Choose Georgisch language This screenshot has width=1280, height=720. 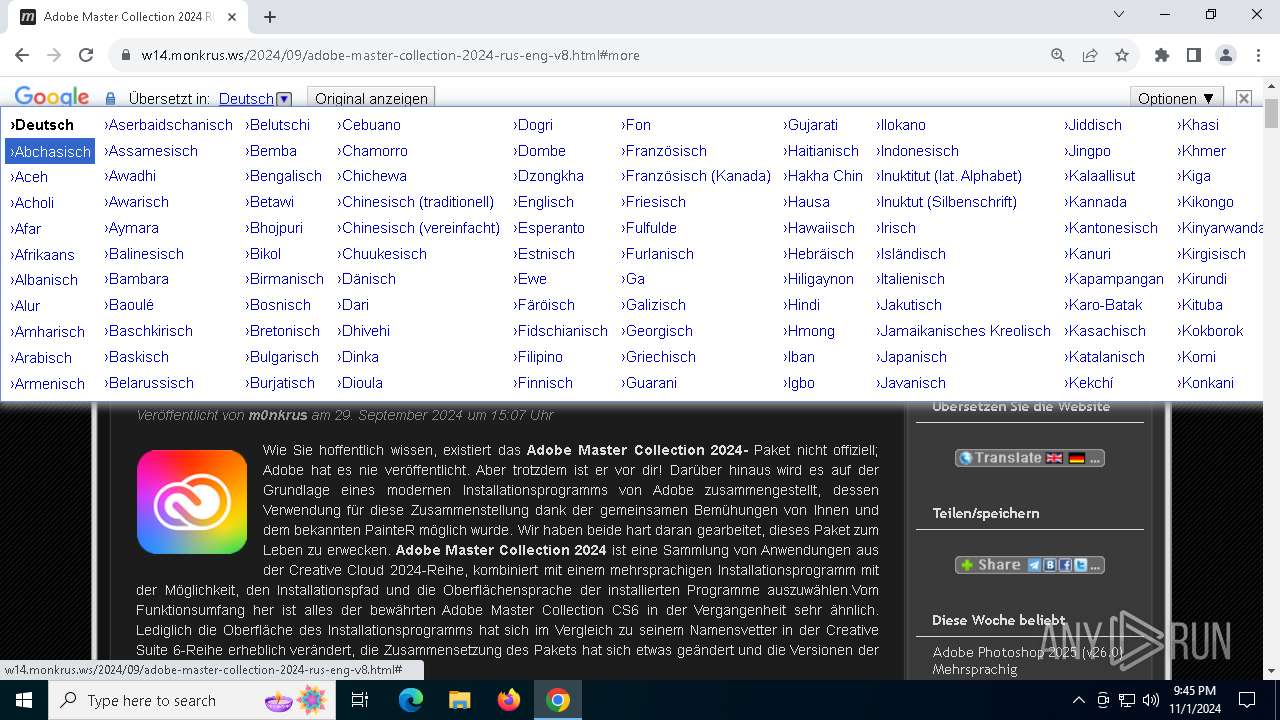(657, 331)
